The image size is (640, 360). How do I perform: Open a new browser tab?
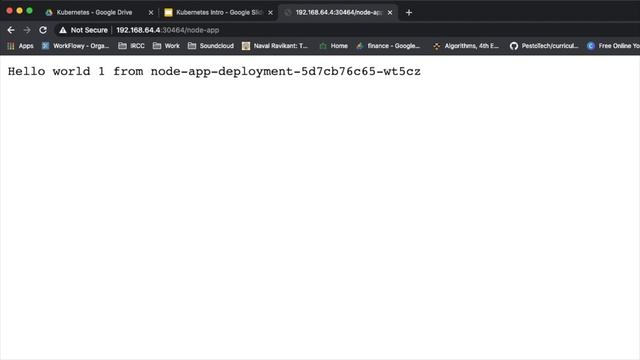tap(409, 13)
